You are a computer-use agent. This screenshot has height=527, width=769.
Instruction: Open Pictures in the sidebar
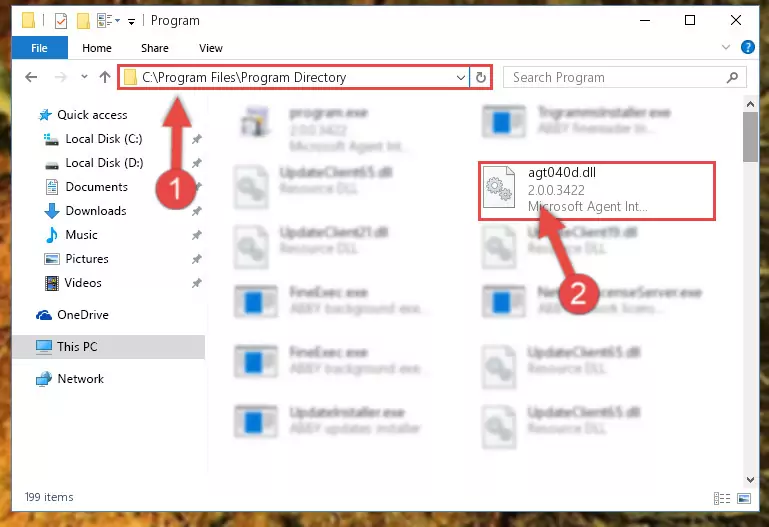(87, 259)
